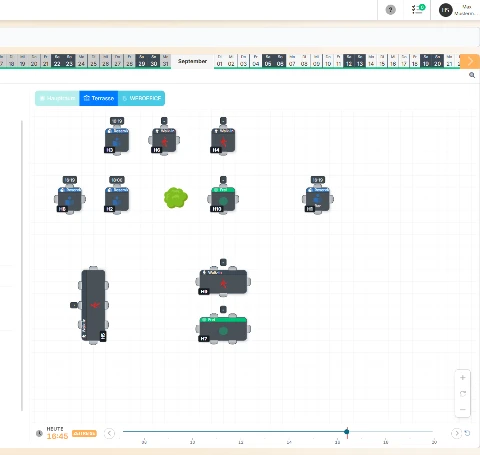This screenshot has height=455, width=480.
Task: Open the task checklist icon with green badge
Action: pos(418,9)
